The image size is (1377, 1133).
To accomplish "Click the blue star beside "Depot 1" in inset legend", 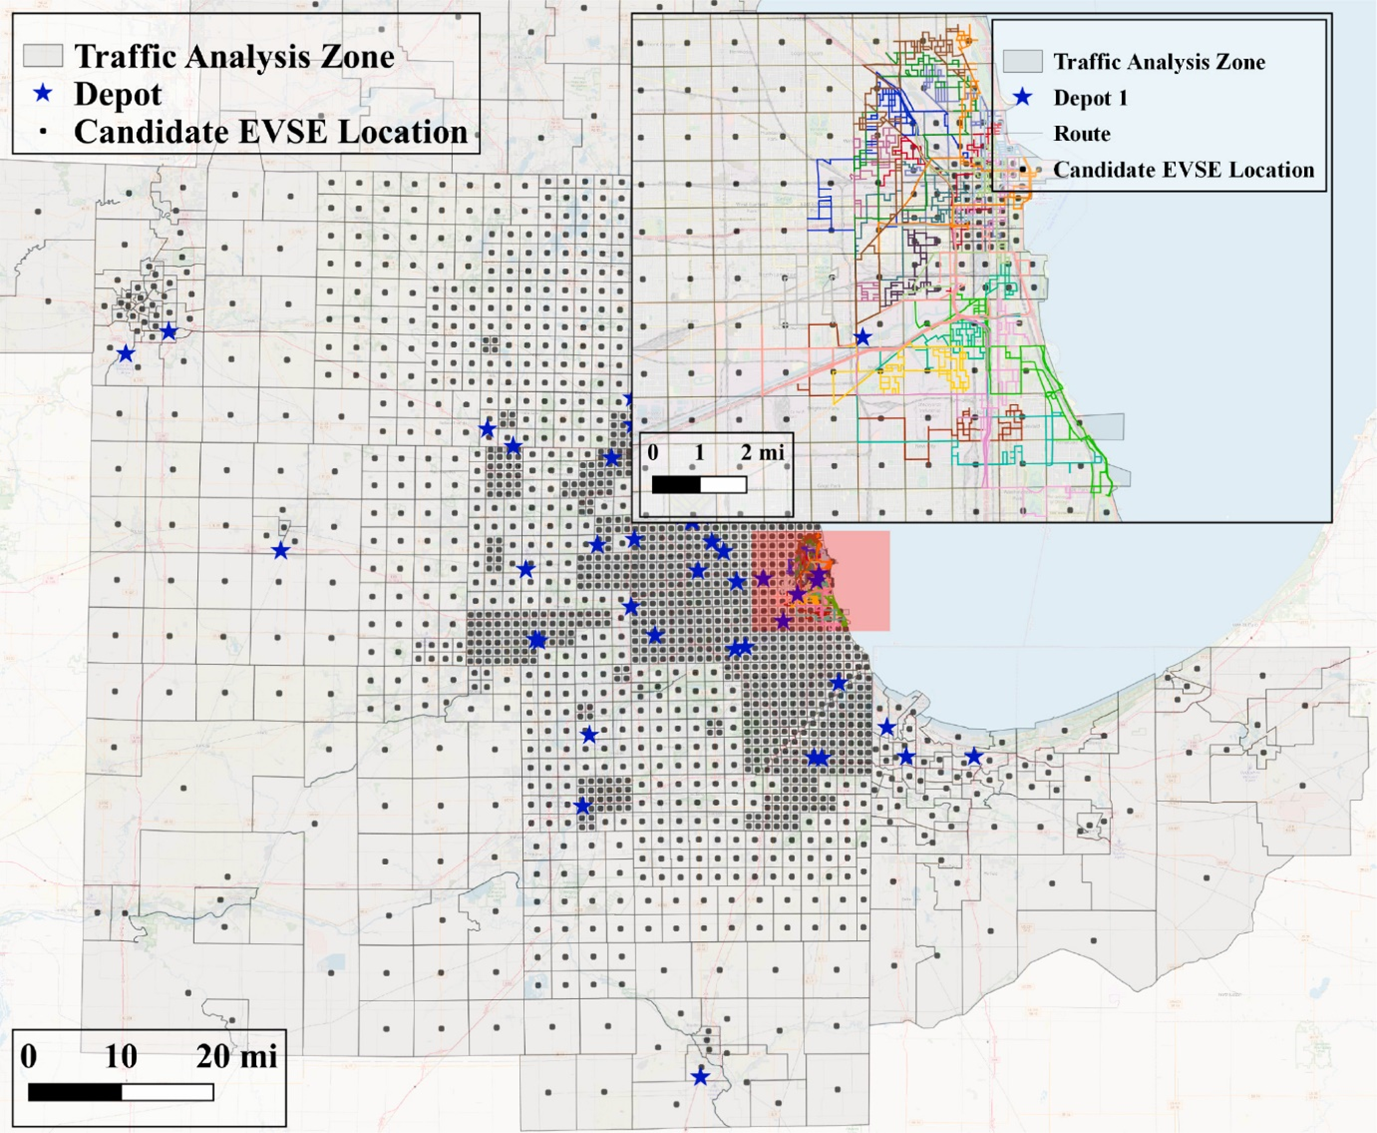I will click(x=1022, y=97).
